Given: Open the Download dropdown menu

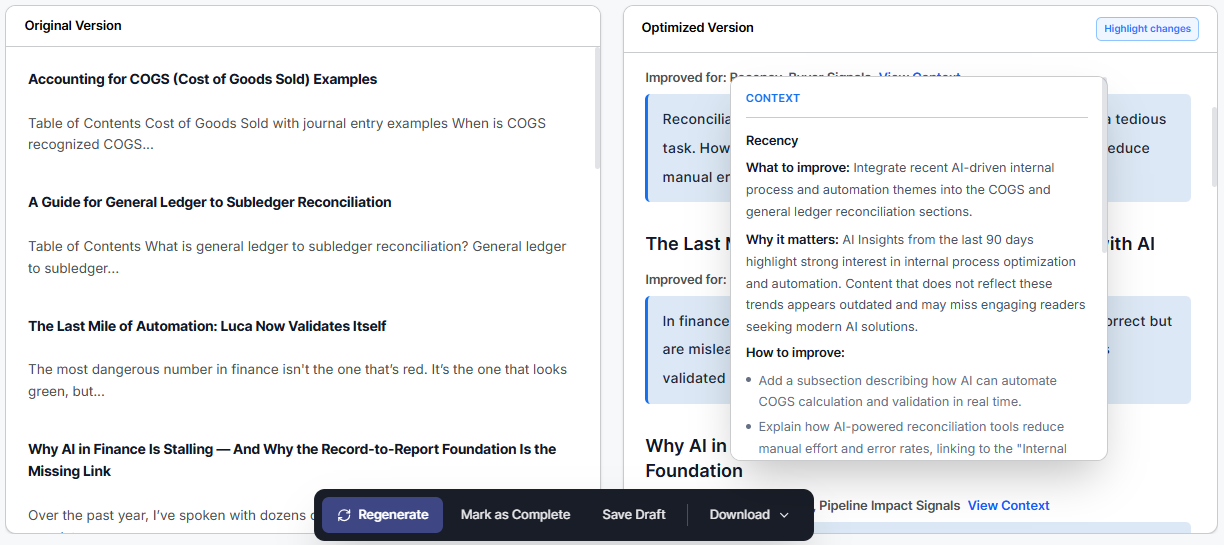Looking at the screenshot, I should (x=749, y=515).
